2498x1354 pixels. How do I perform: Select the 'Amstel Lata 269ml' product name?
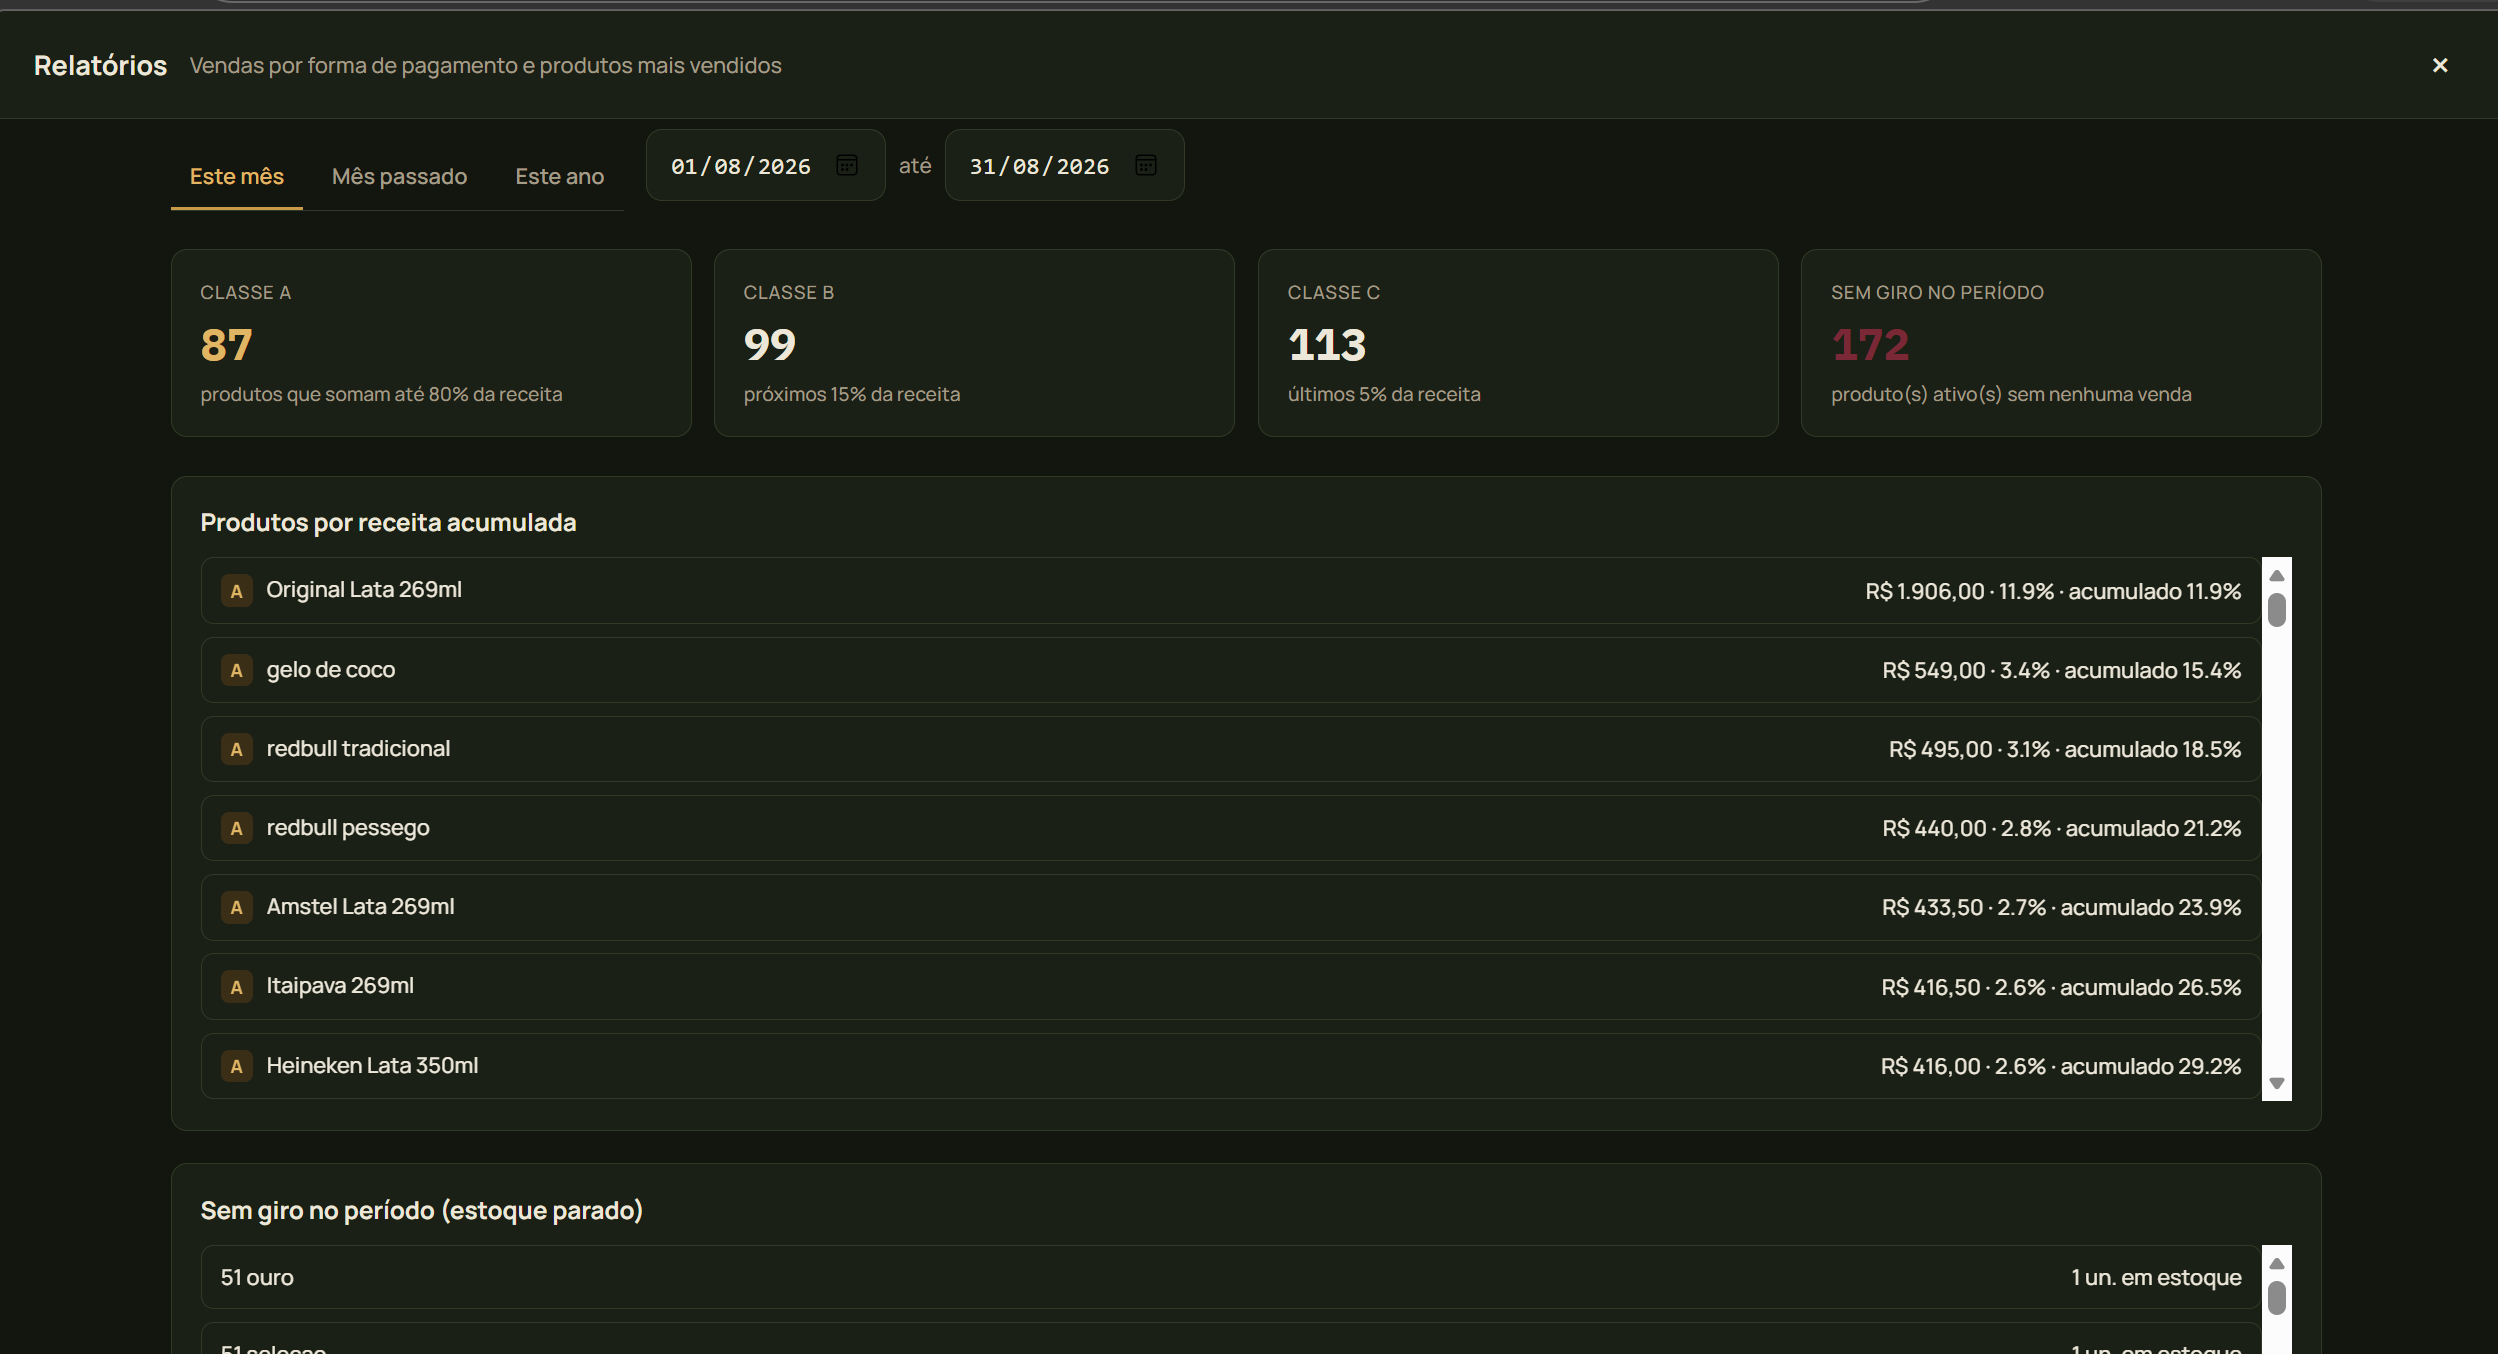click(360, 907)
